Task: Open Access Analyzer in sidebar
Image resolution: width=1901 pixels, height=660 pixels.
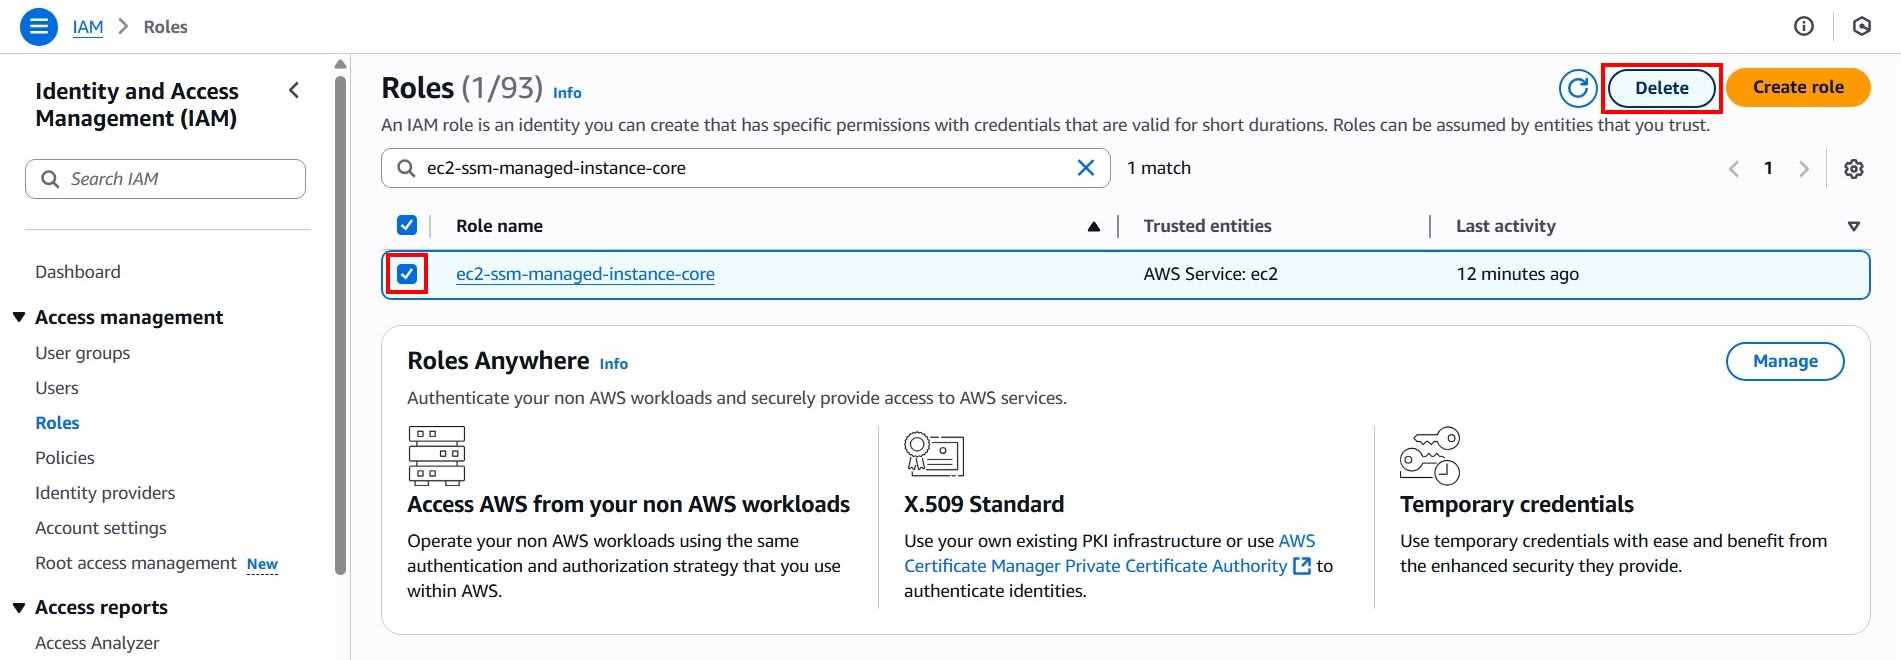Action: tap(97, 643)
